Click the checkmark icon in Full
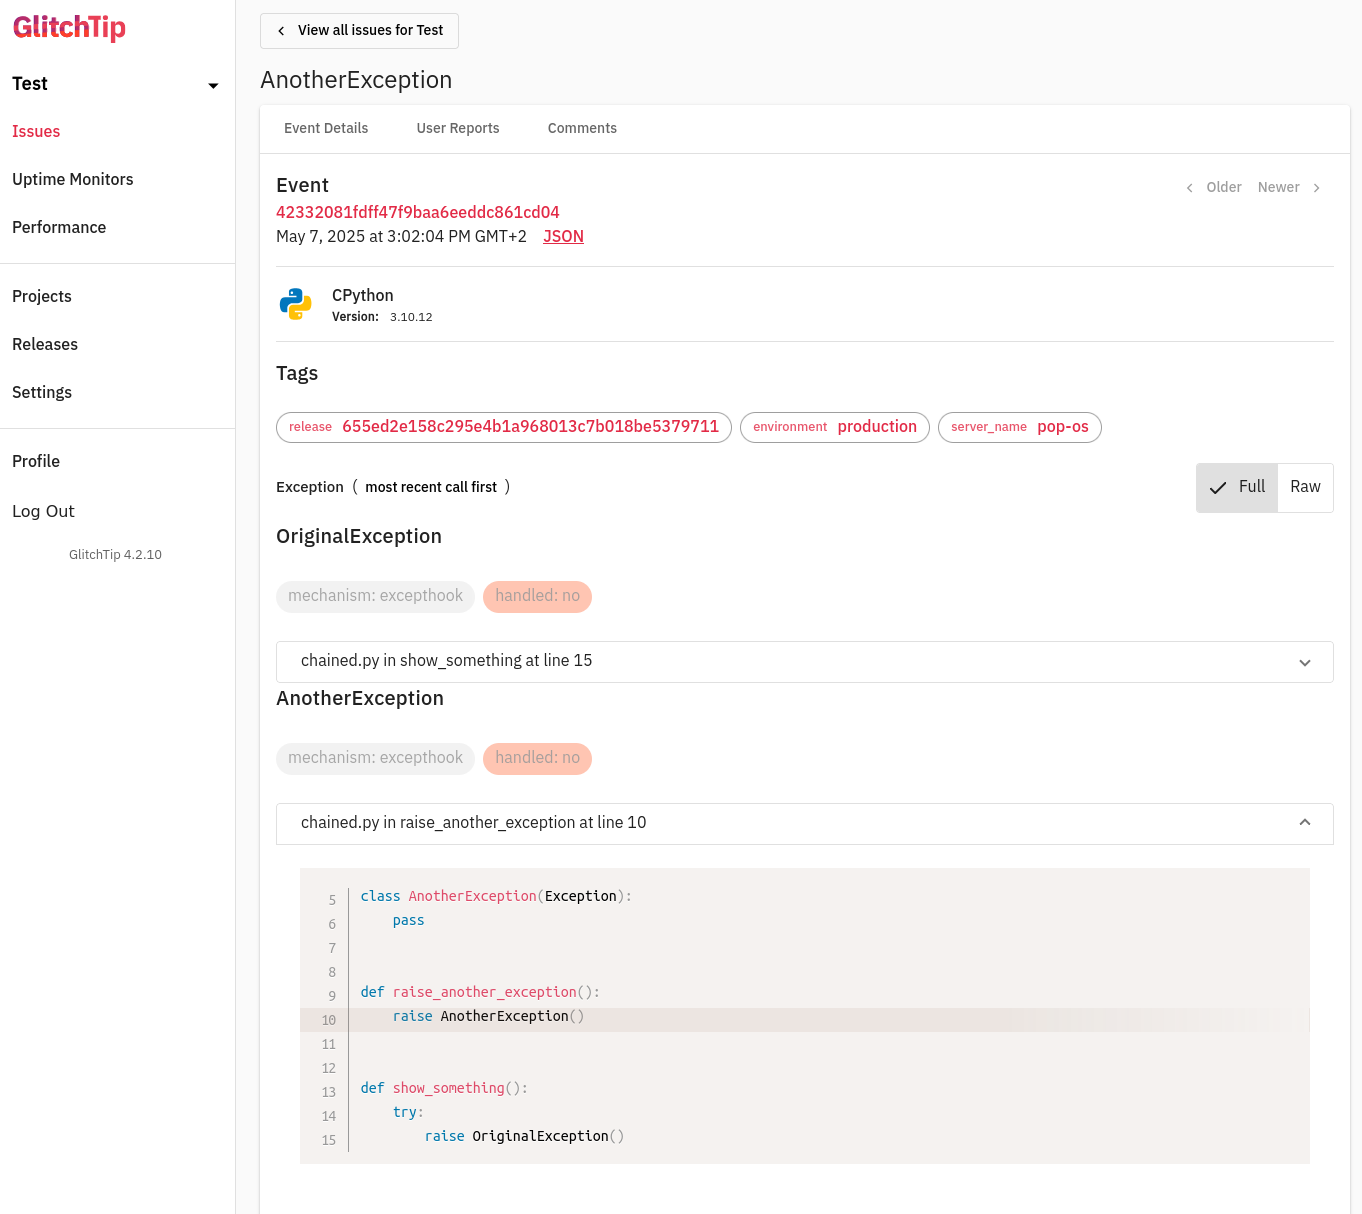This screenshot has width=1362, height=1214. tap(1218, 488)
